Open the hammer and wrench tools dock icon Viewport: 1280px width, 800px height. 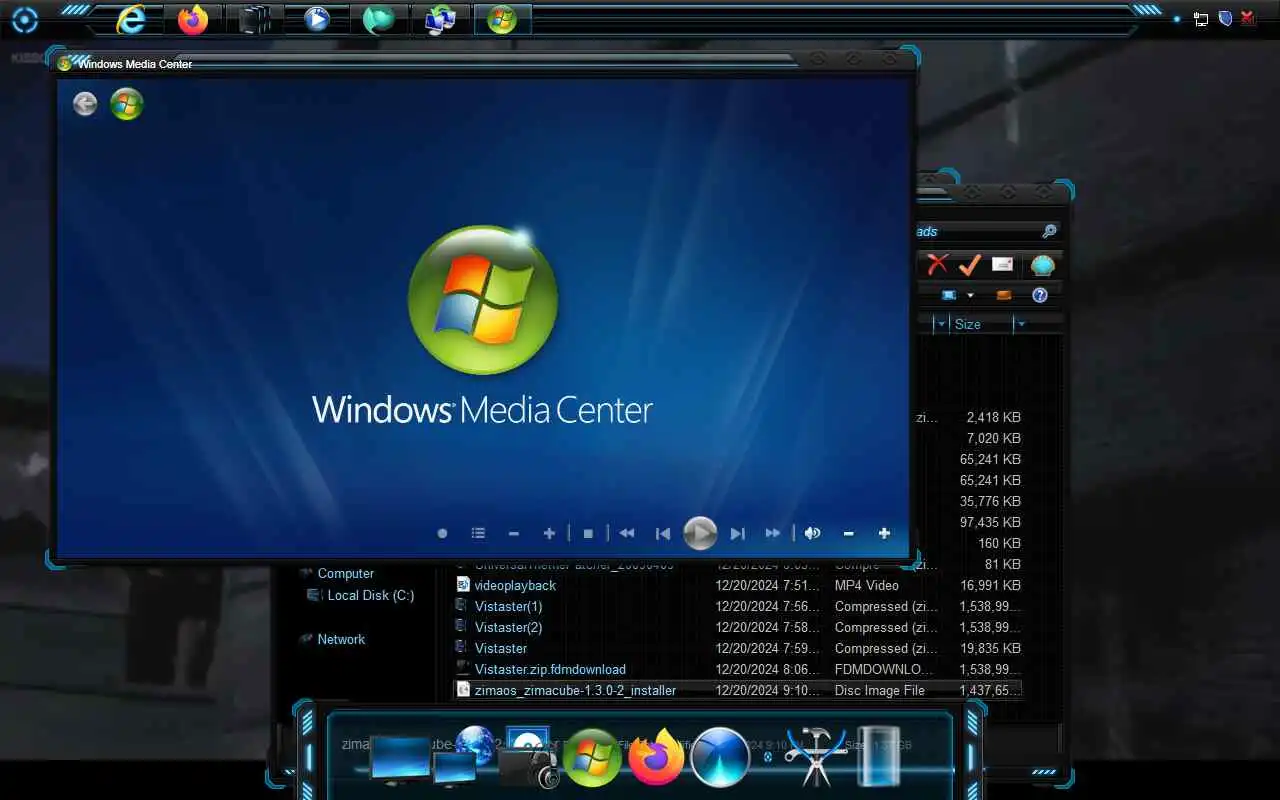[815, 757]
